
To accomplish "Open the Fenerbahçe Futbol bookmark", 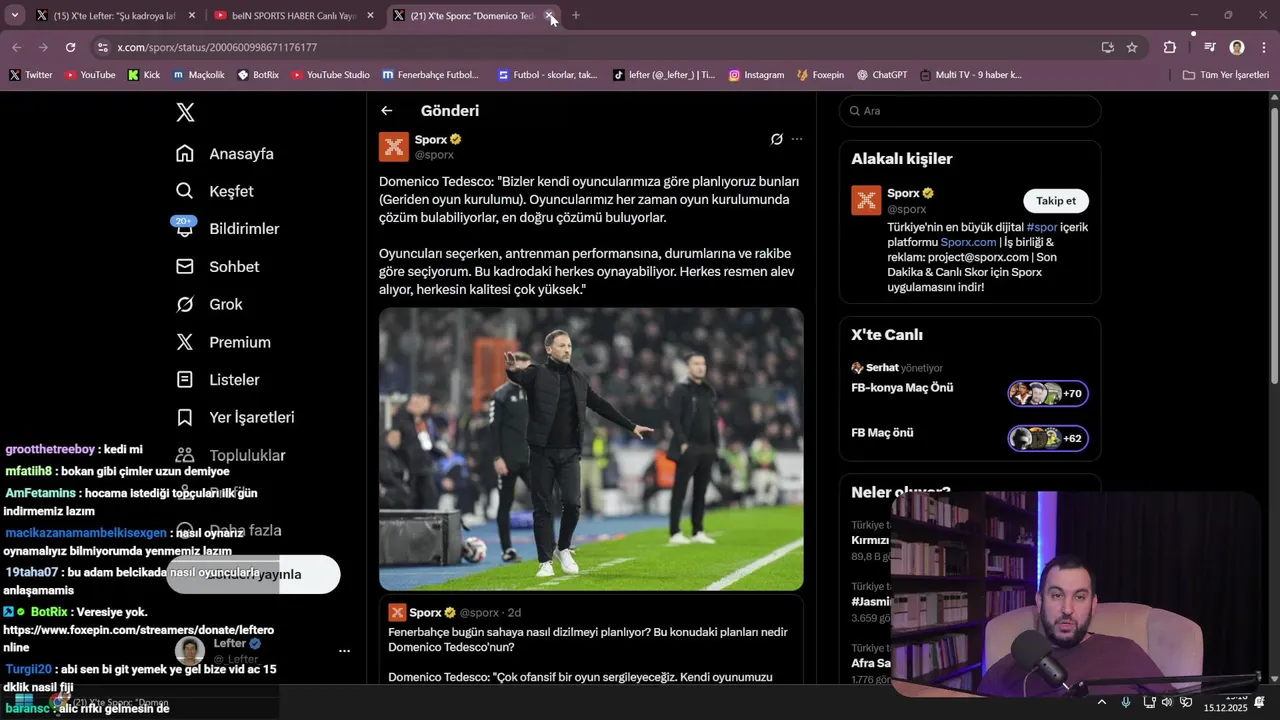I will coord(430,75).
